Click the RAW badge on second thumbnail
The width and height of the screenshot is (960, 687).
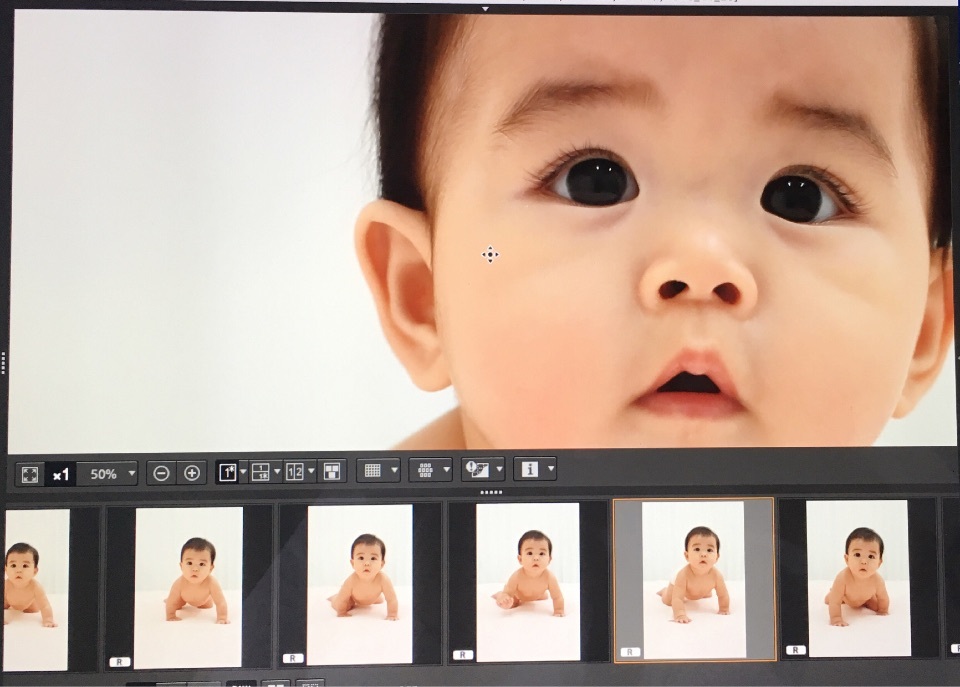[119, 661]
